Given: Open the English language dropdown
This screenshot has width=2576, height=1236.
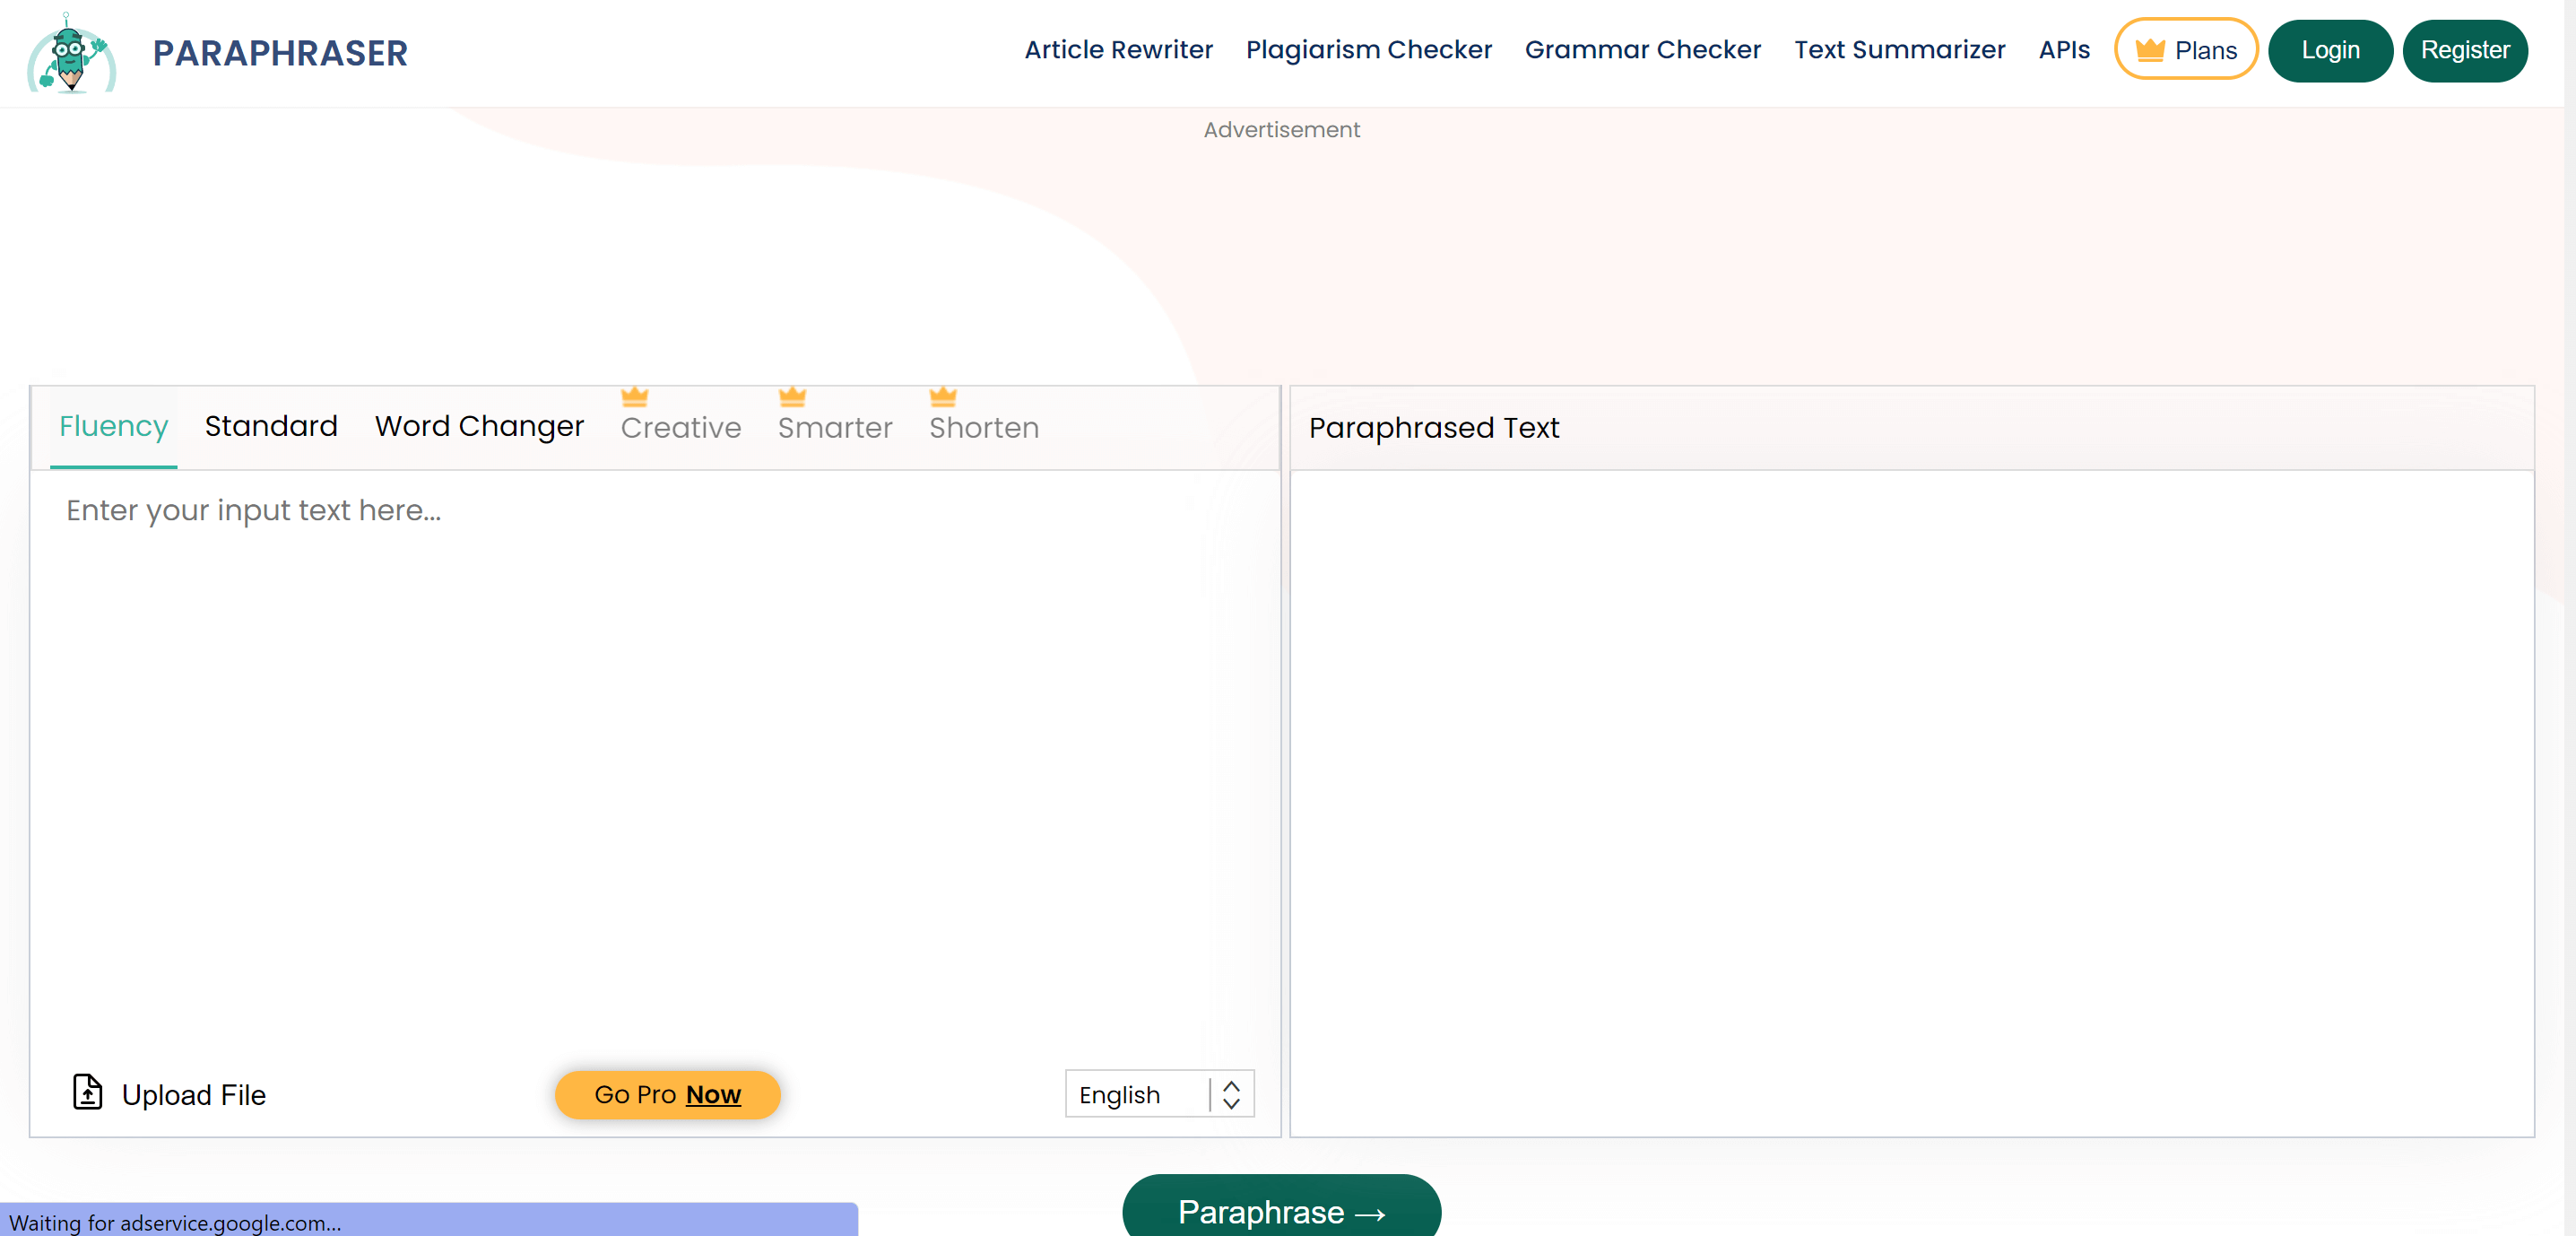Looking at the screenshot, I should [1138, 1095].
